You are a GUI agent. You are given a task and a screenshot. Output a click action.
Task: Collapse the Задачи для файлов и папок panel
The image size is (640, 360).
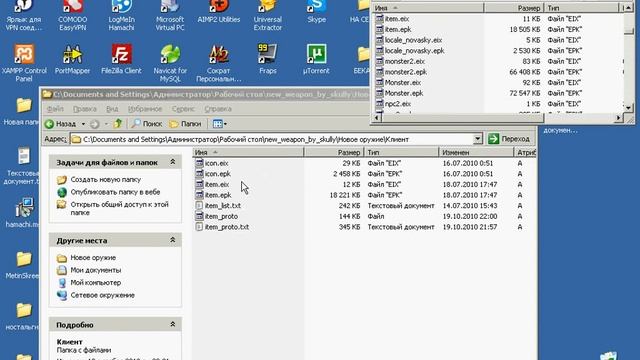(173, 162)
